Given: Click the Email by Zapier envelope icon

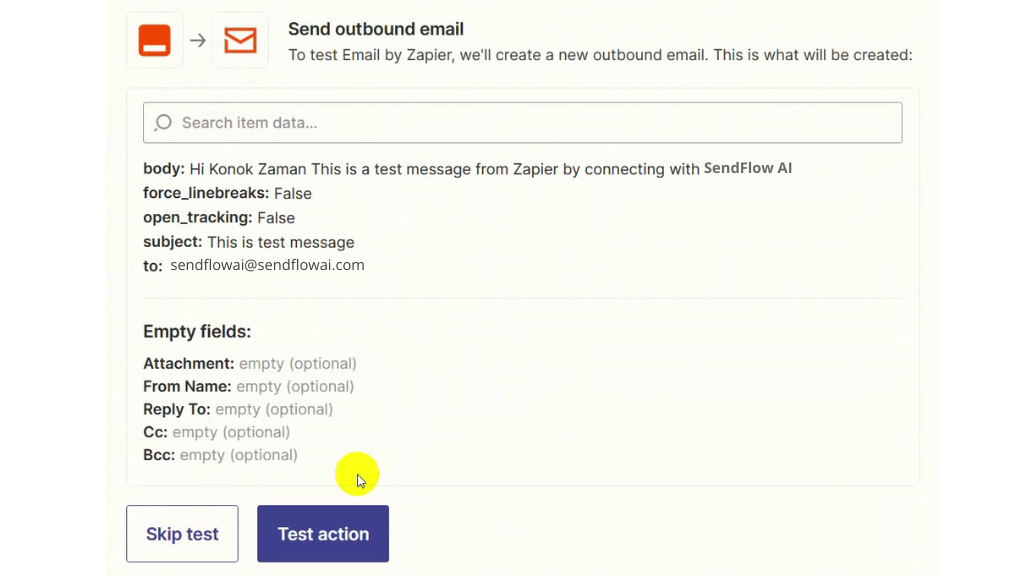Looking at the screenshot, I should [x=240, y=40].
